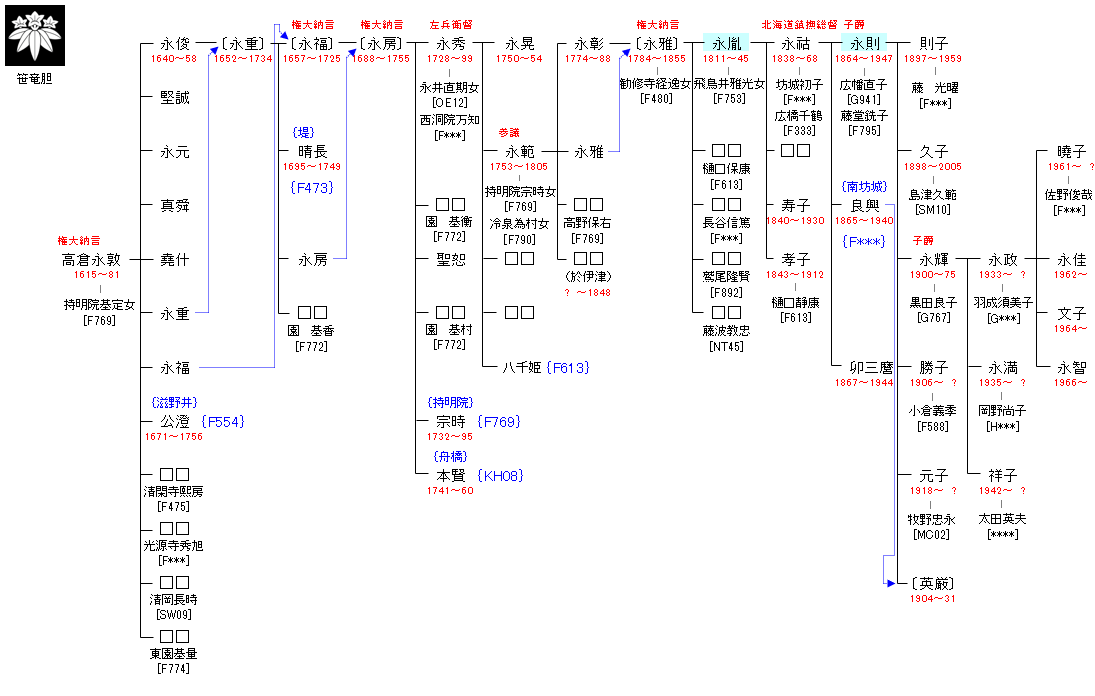
Task: Click the entry 島津久範
Action: 932,195
